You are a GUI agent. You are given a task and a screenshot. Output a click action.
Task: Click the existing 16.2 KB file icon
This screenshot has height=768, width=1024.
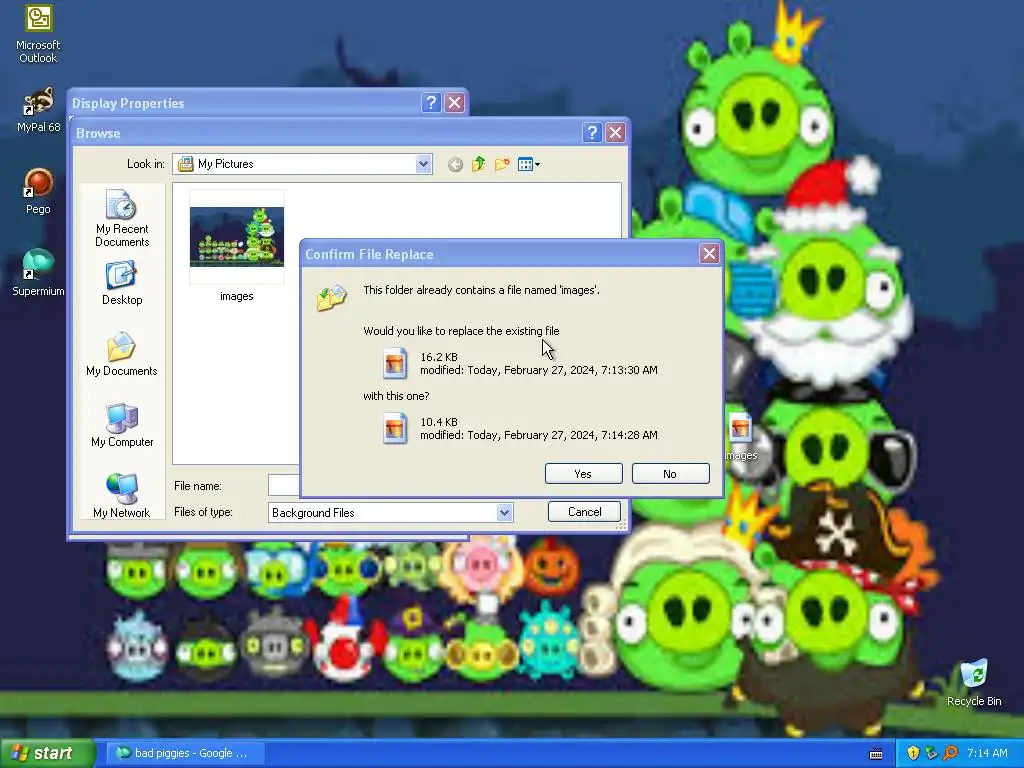coord(395,363)
